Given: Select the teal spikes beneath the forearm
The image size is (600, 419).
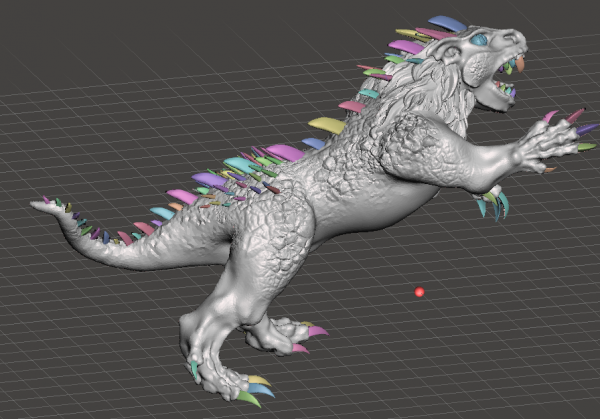Looking at the screenshot, I should tap(493, 202).
